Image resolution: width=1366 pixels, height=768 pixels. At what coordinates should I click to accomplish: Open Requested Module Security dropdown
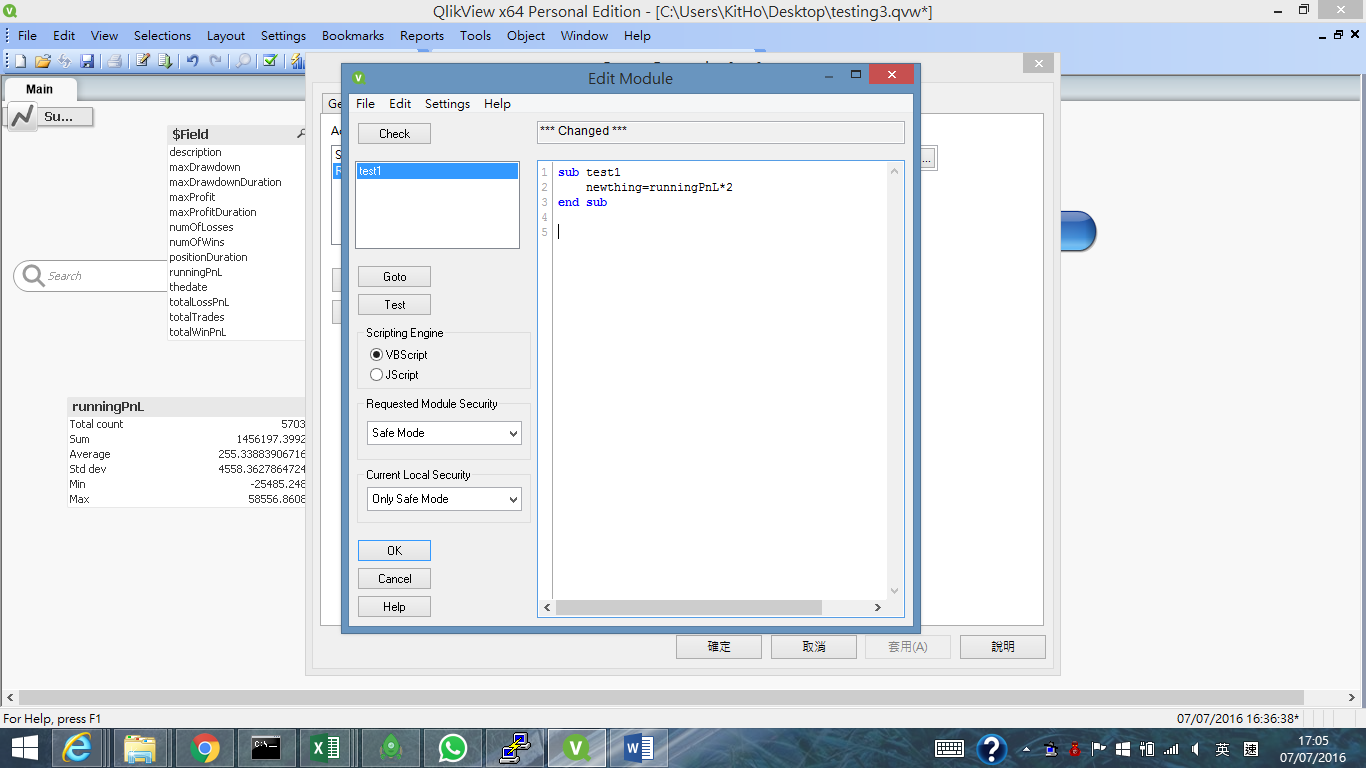(444, 433)
